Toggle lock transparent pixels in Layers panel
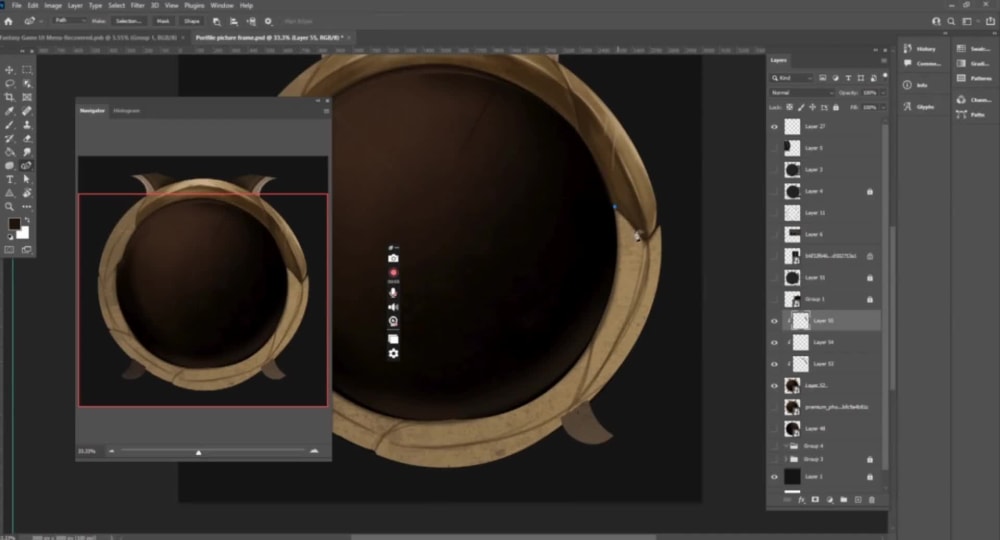This screenshot has height=540, width=1000. (790, 108)
